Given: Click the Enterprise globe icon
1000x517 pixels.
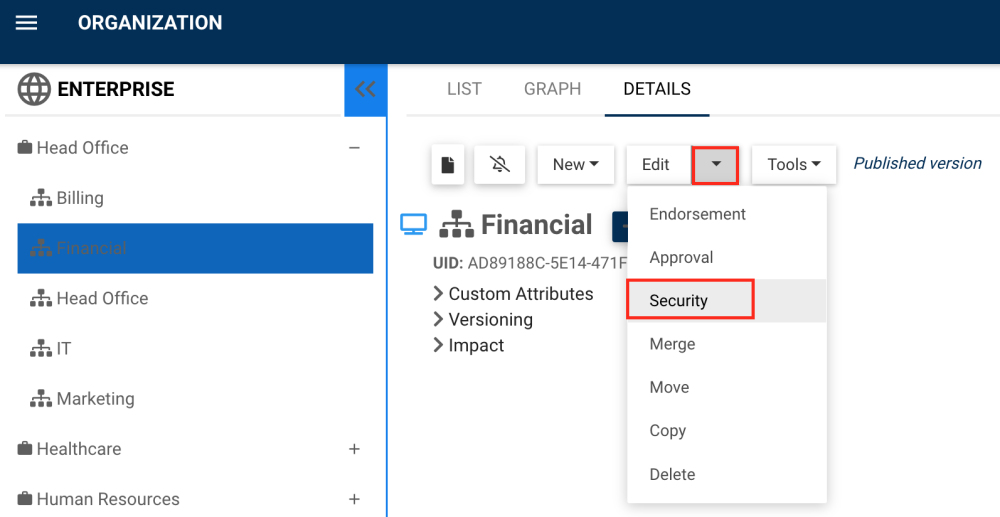Looking at the screenshot, I should (x=34, y=89).
